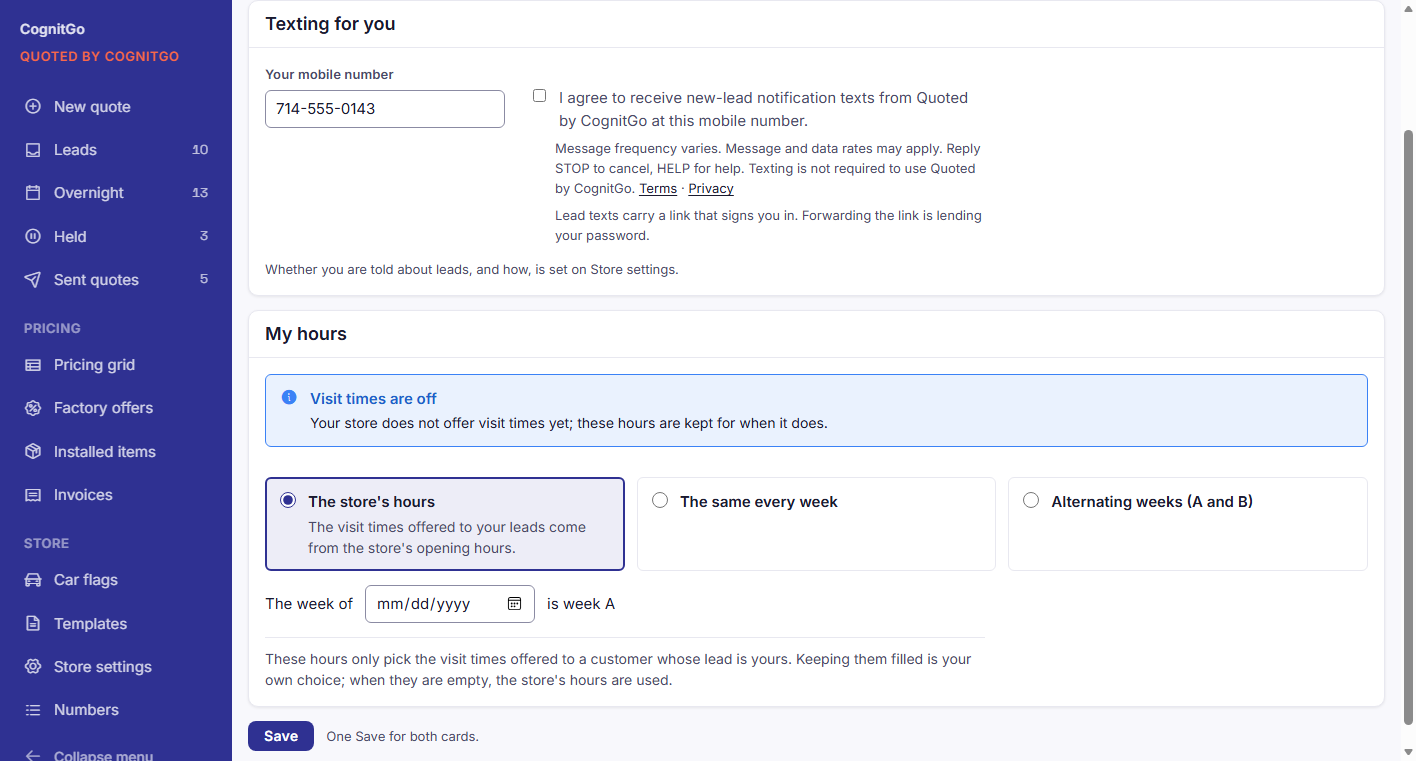Viewport: 1416px width, 761px height.
Task: Click the Sent quotes paper-plane icon
Action: 33,280
